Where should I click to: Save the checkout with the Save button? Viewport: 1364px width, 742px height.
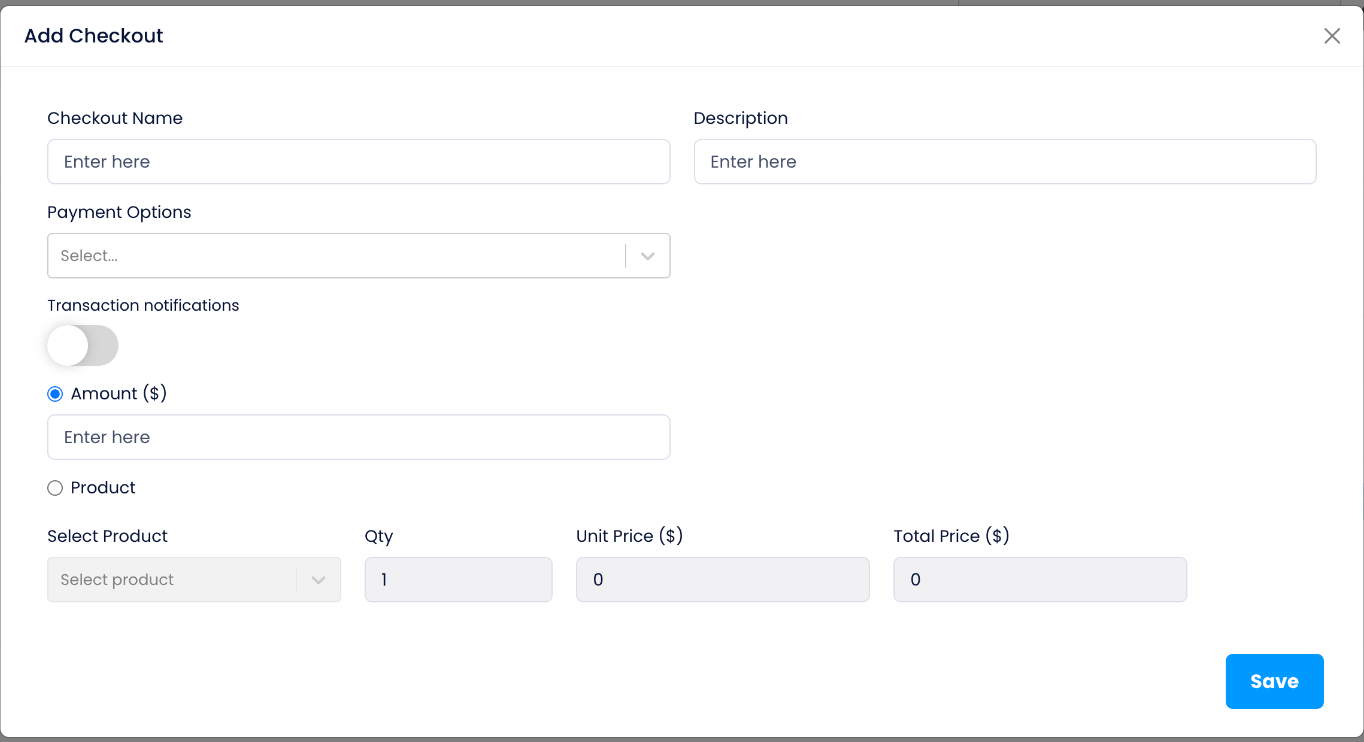coord(1275,682)
